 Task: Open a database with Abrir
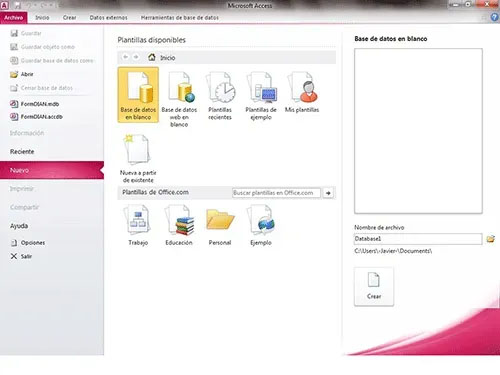coord(22,74)
